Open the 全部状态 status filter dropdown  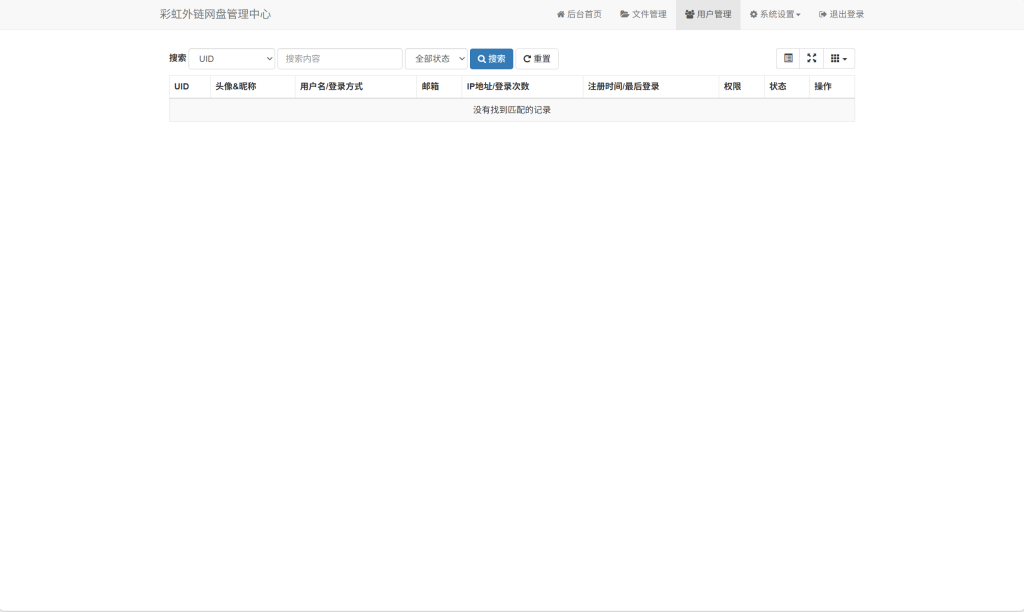pos(436,58)
